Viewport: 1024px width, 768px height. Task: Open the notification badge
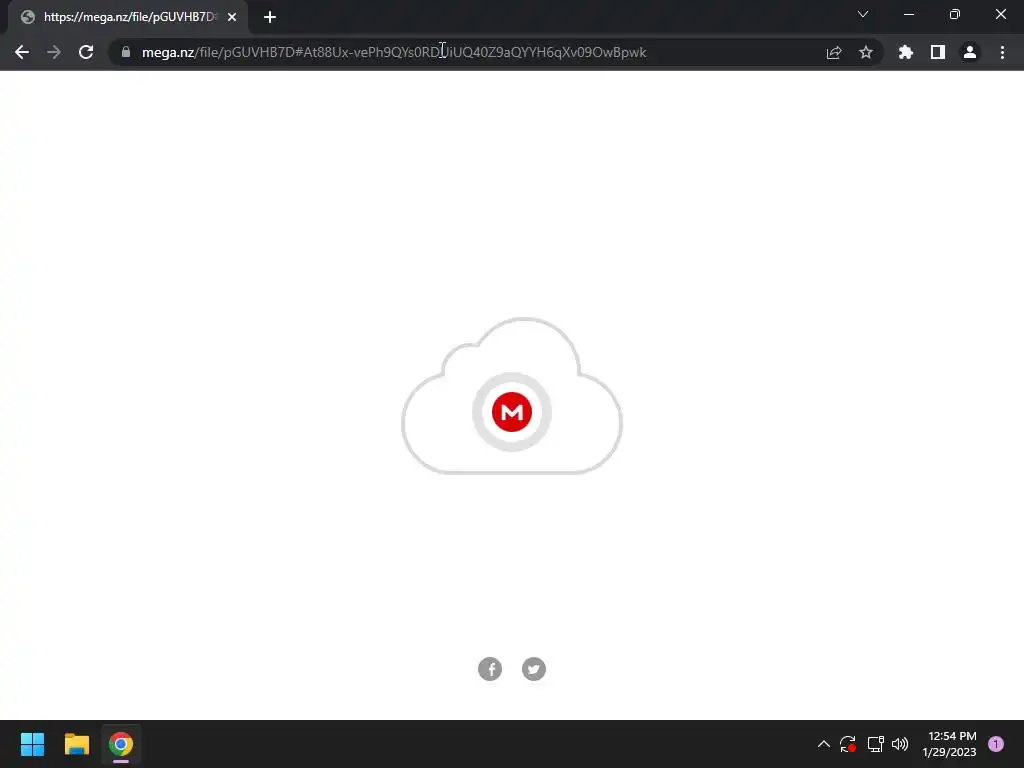pos(996,744)
